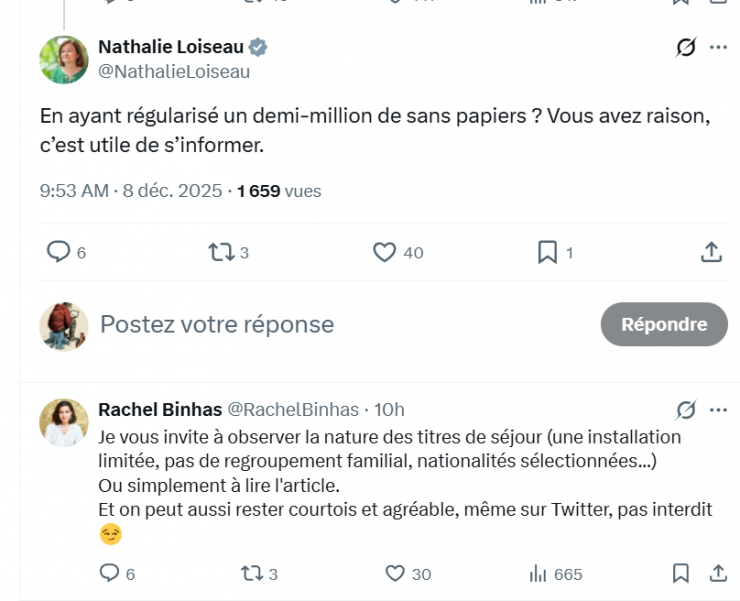This screenshot has height=601, width=740.
Task: Open the @NathalieLoiseau handle link
Action: (174, 71)
